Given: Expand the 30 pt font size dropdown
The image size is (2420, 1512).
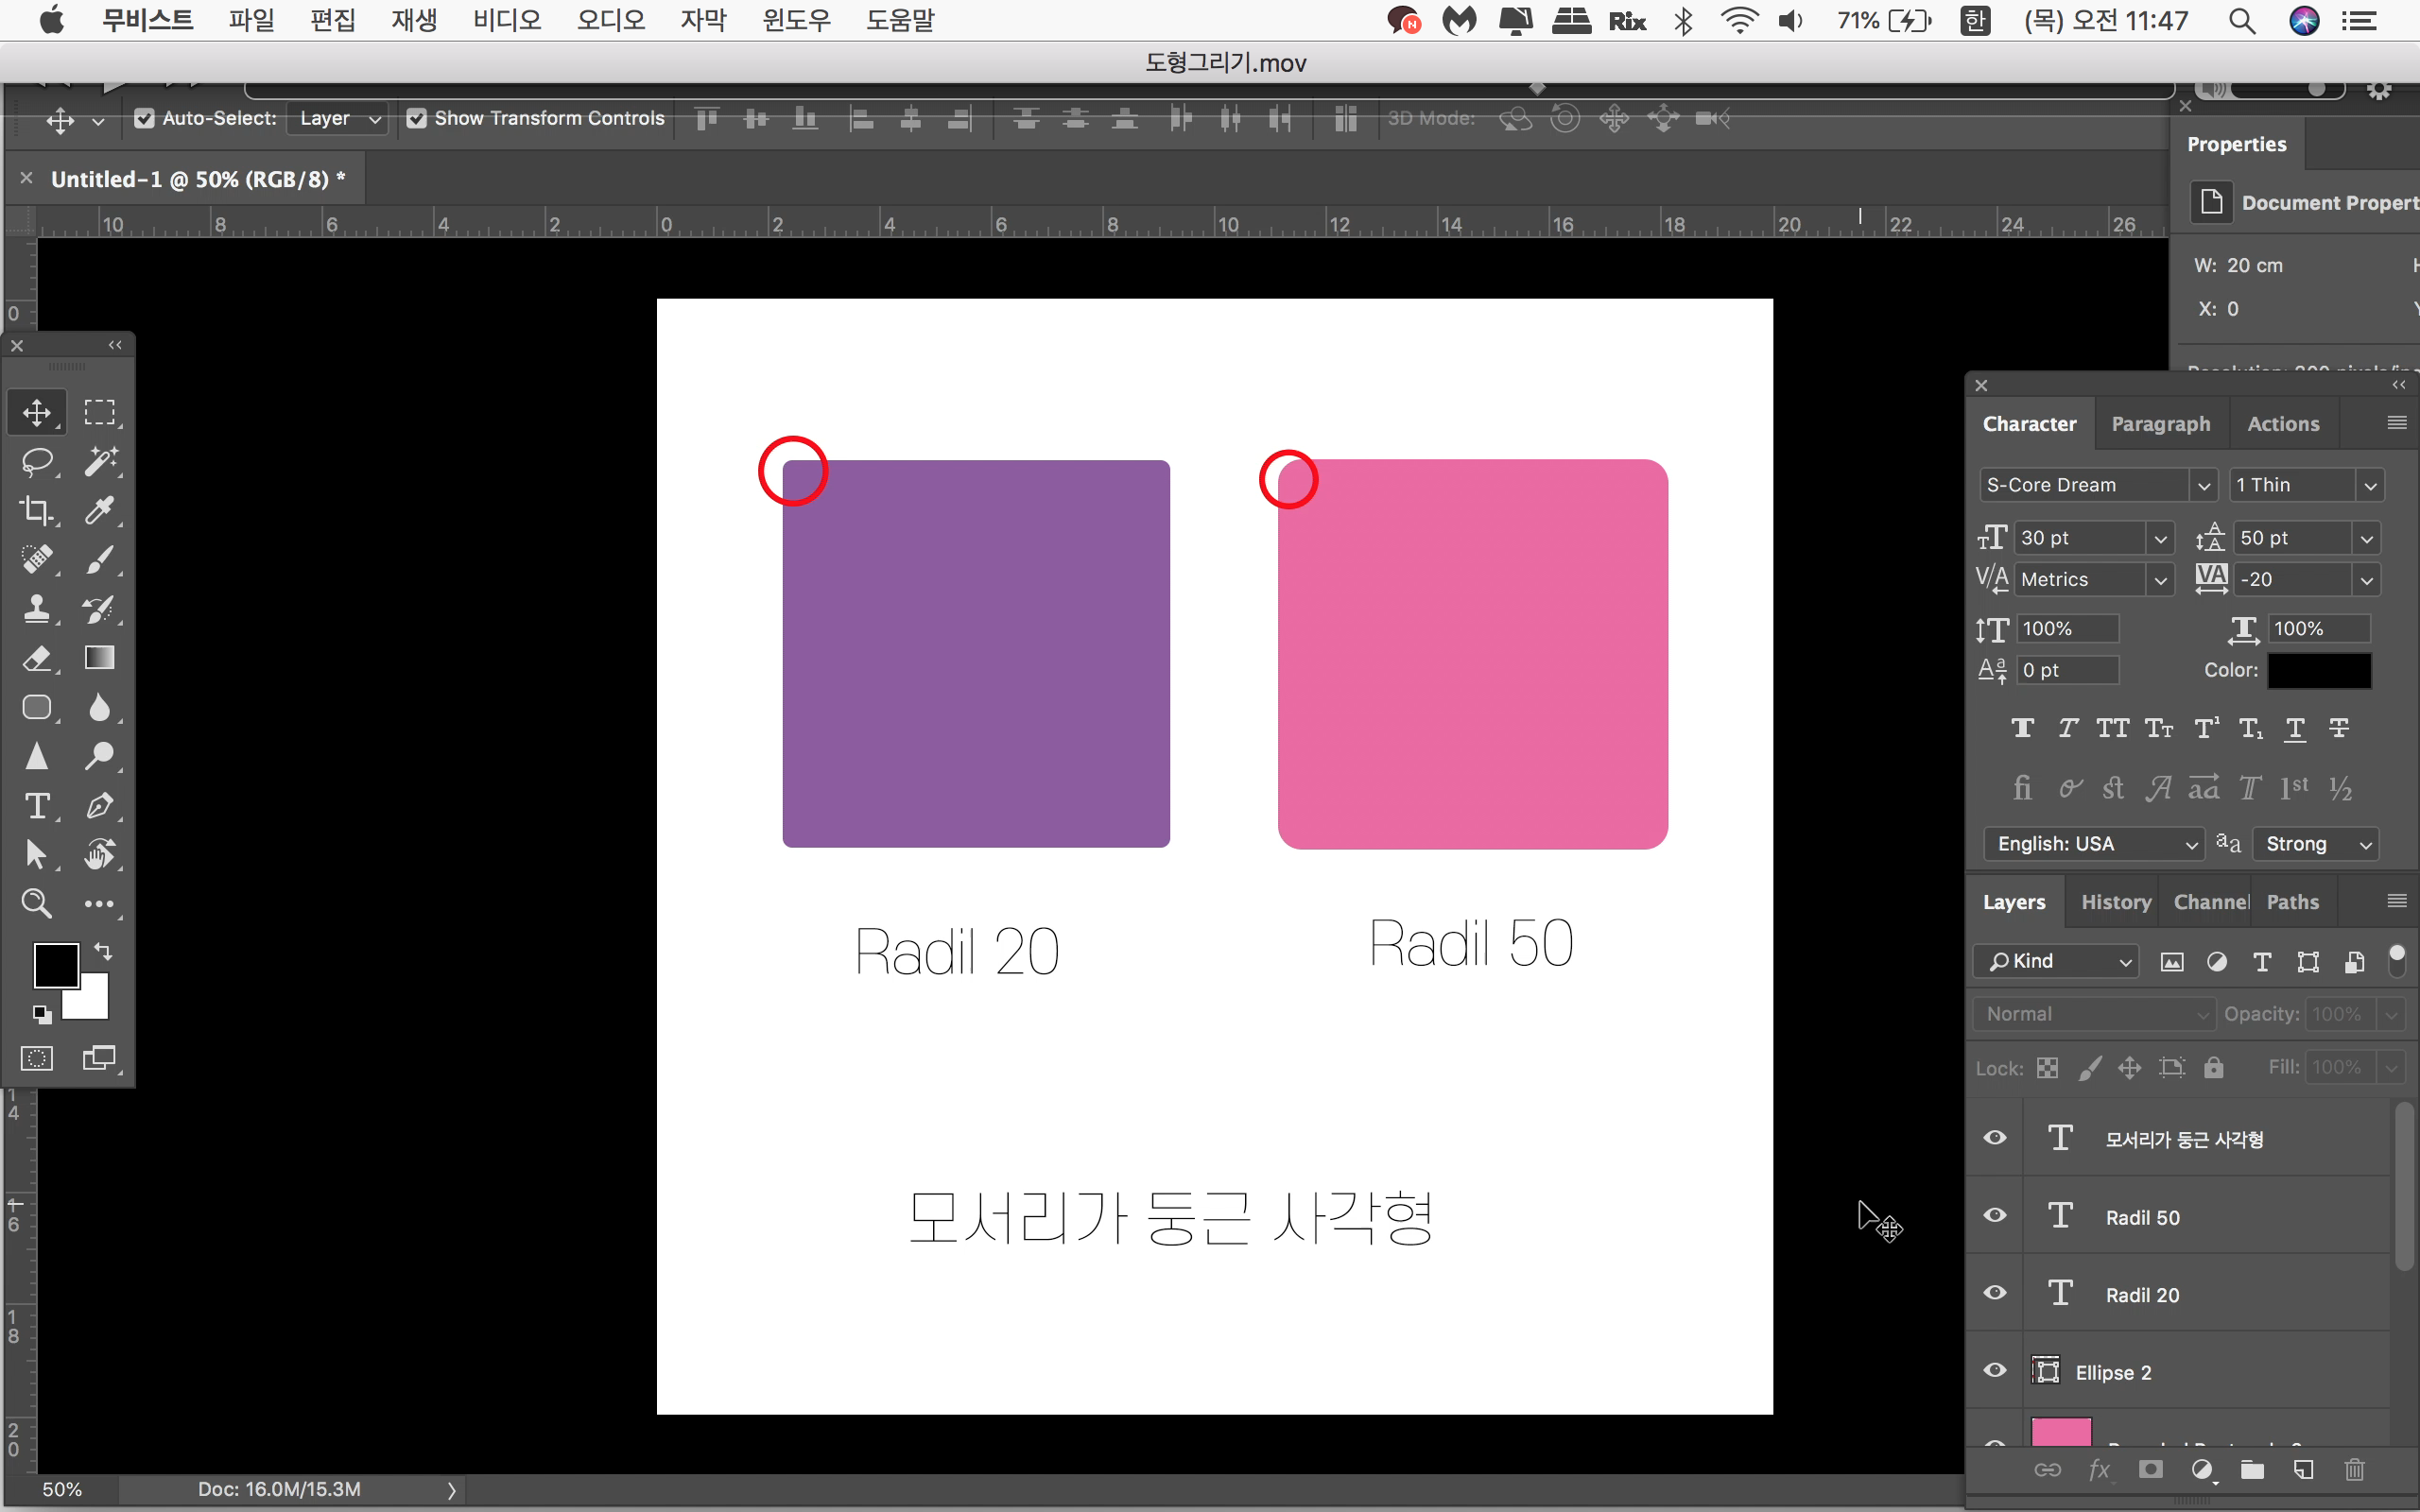Looking at the screenshot, I should click(2160, 539).
